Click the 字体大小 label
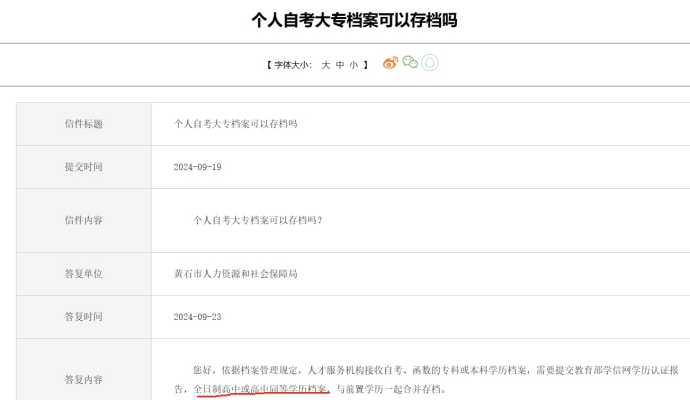The height and width of the screenshot is (400, 690). tap(293, 65)
